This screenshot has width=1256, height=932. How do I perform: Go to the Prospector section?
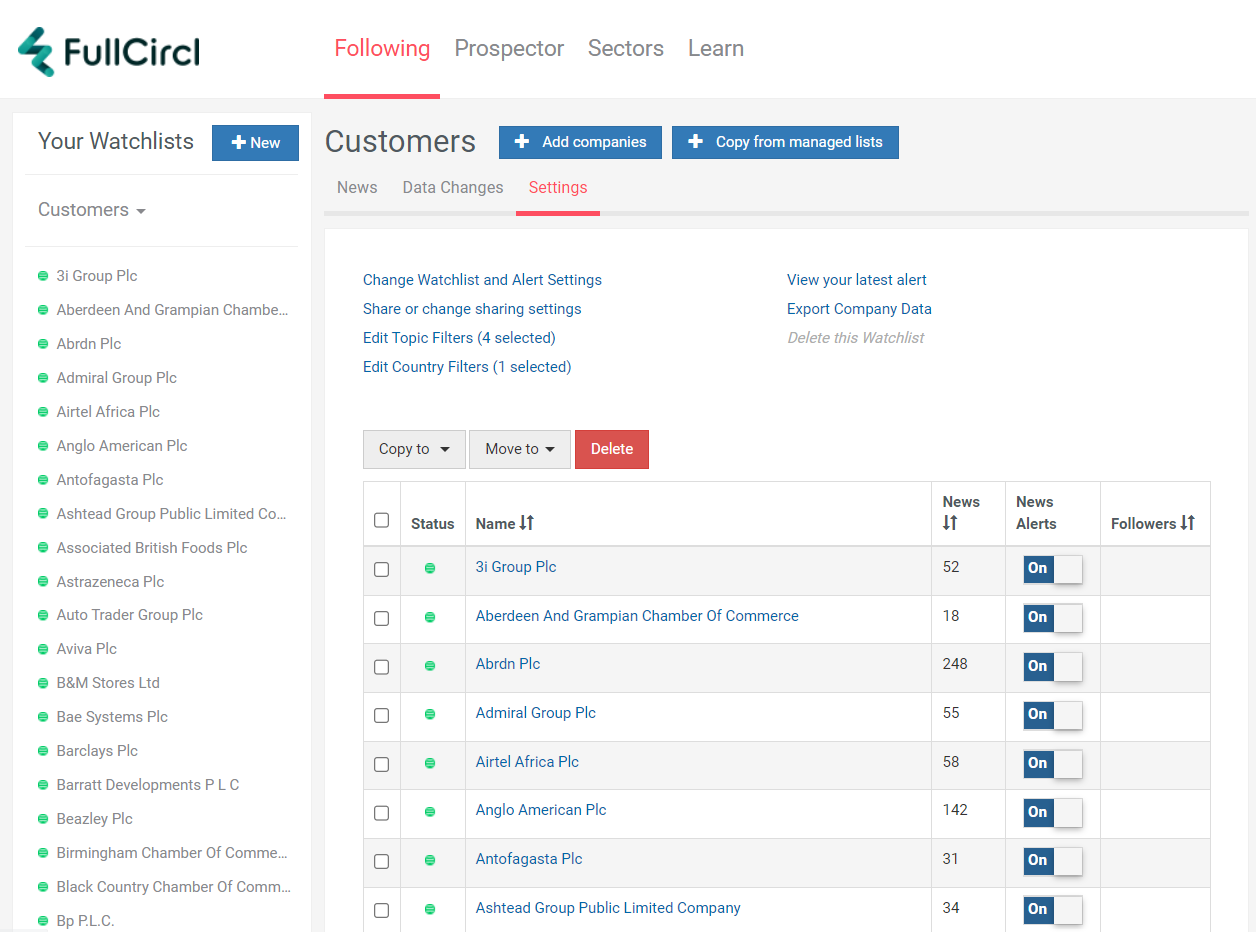509,48
